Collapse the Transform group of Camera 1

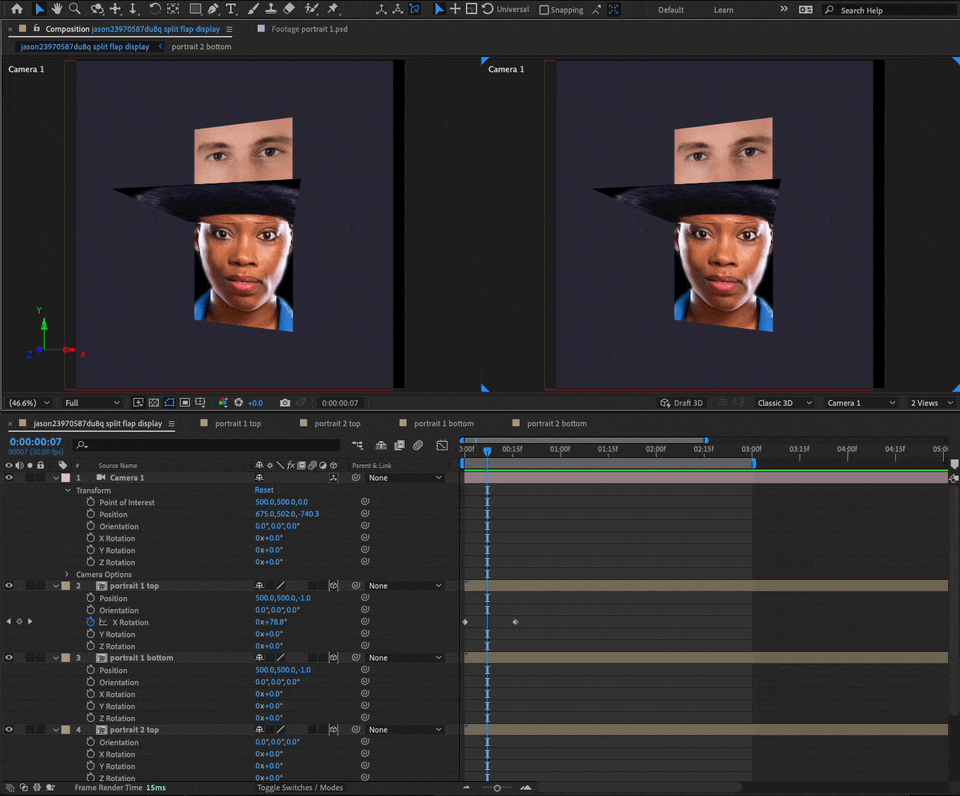[x=67, y=490]
